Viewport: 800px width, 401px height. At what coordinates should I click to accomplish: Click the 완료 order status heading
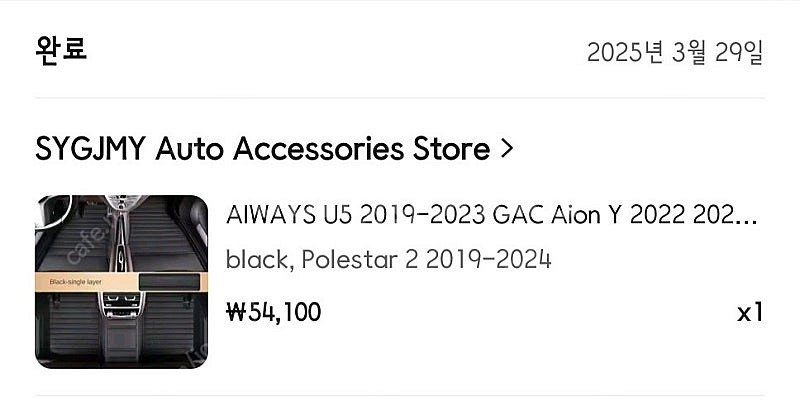coord(61,49)
